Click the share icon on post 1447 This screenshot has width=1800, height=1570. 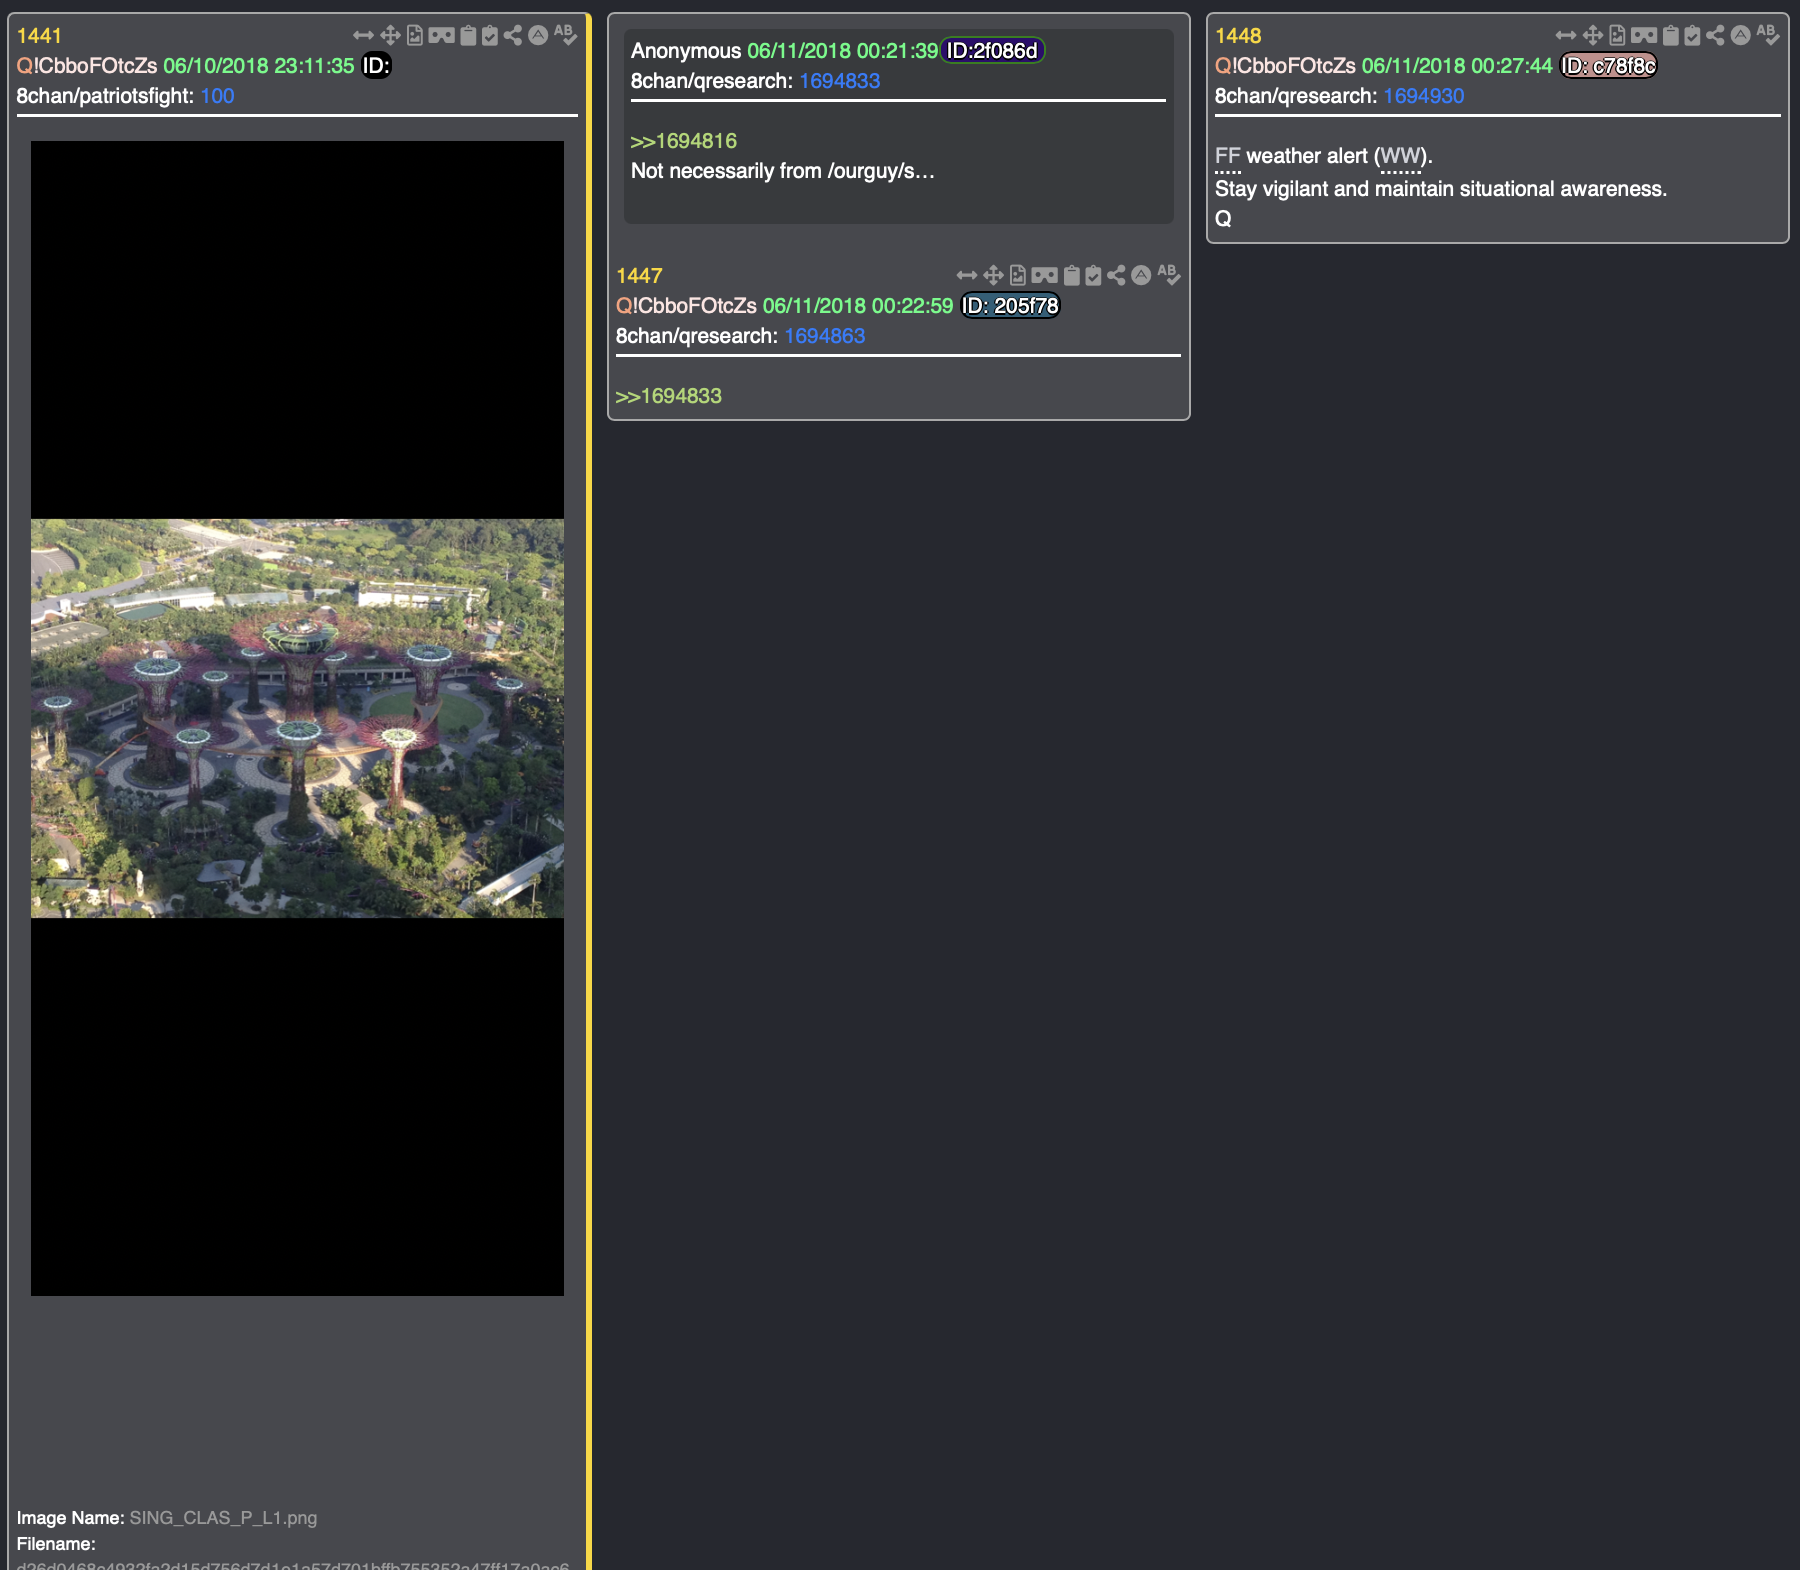[x=1116, y=275]
